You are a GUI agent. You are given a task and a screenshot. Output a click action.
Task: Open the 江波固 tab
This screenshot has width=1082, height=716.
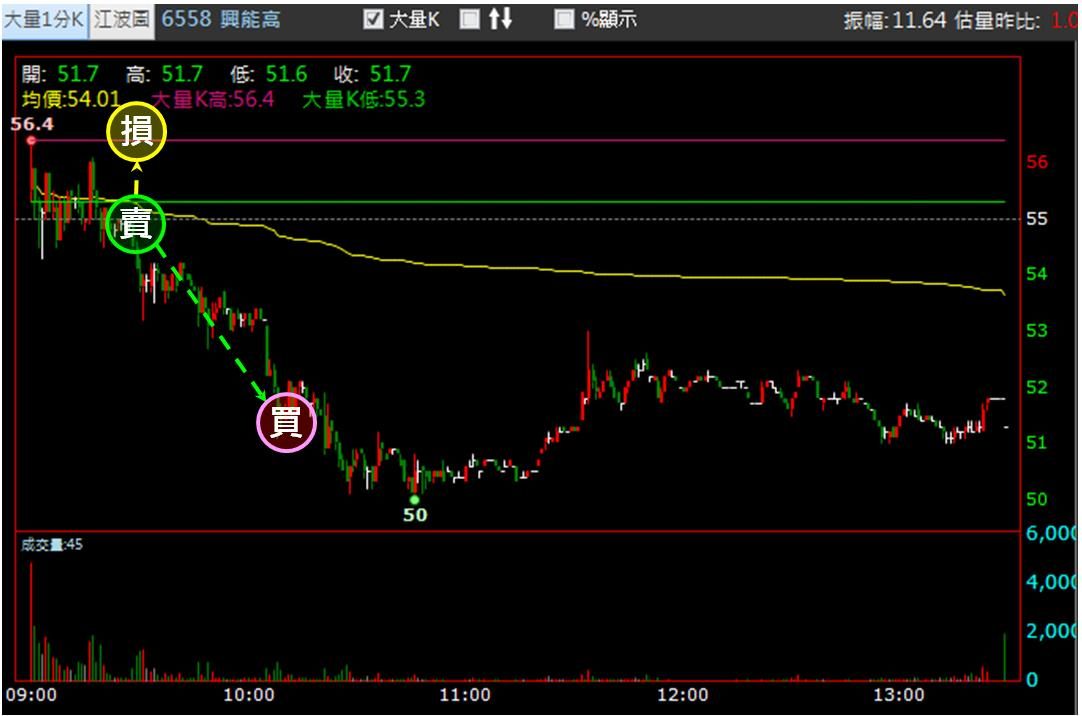121,19
